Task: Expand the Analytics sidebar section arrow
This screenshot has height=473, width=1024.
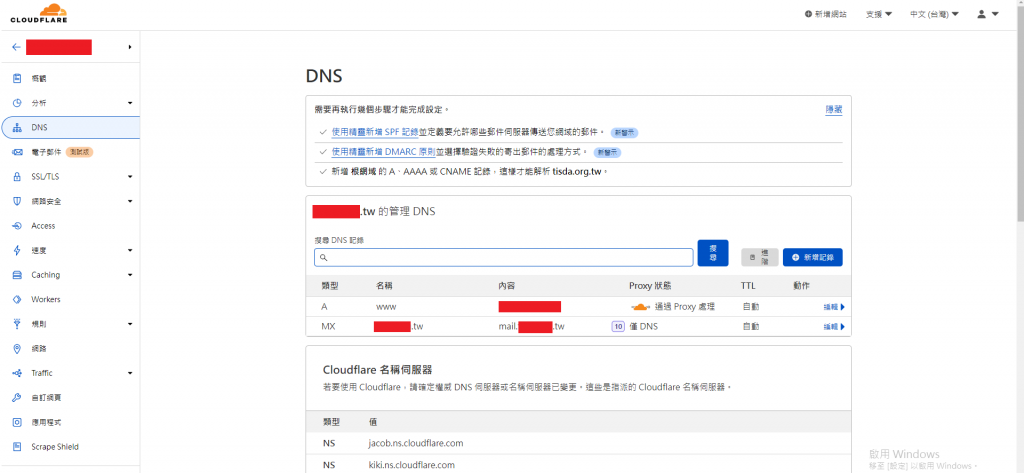Action: pyautogui.click(x=130, y=103)
